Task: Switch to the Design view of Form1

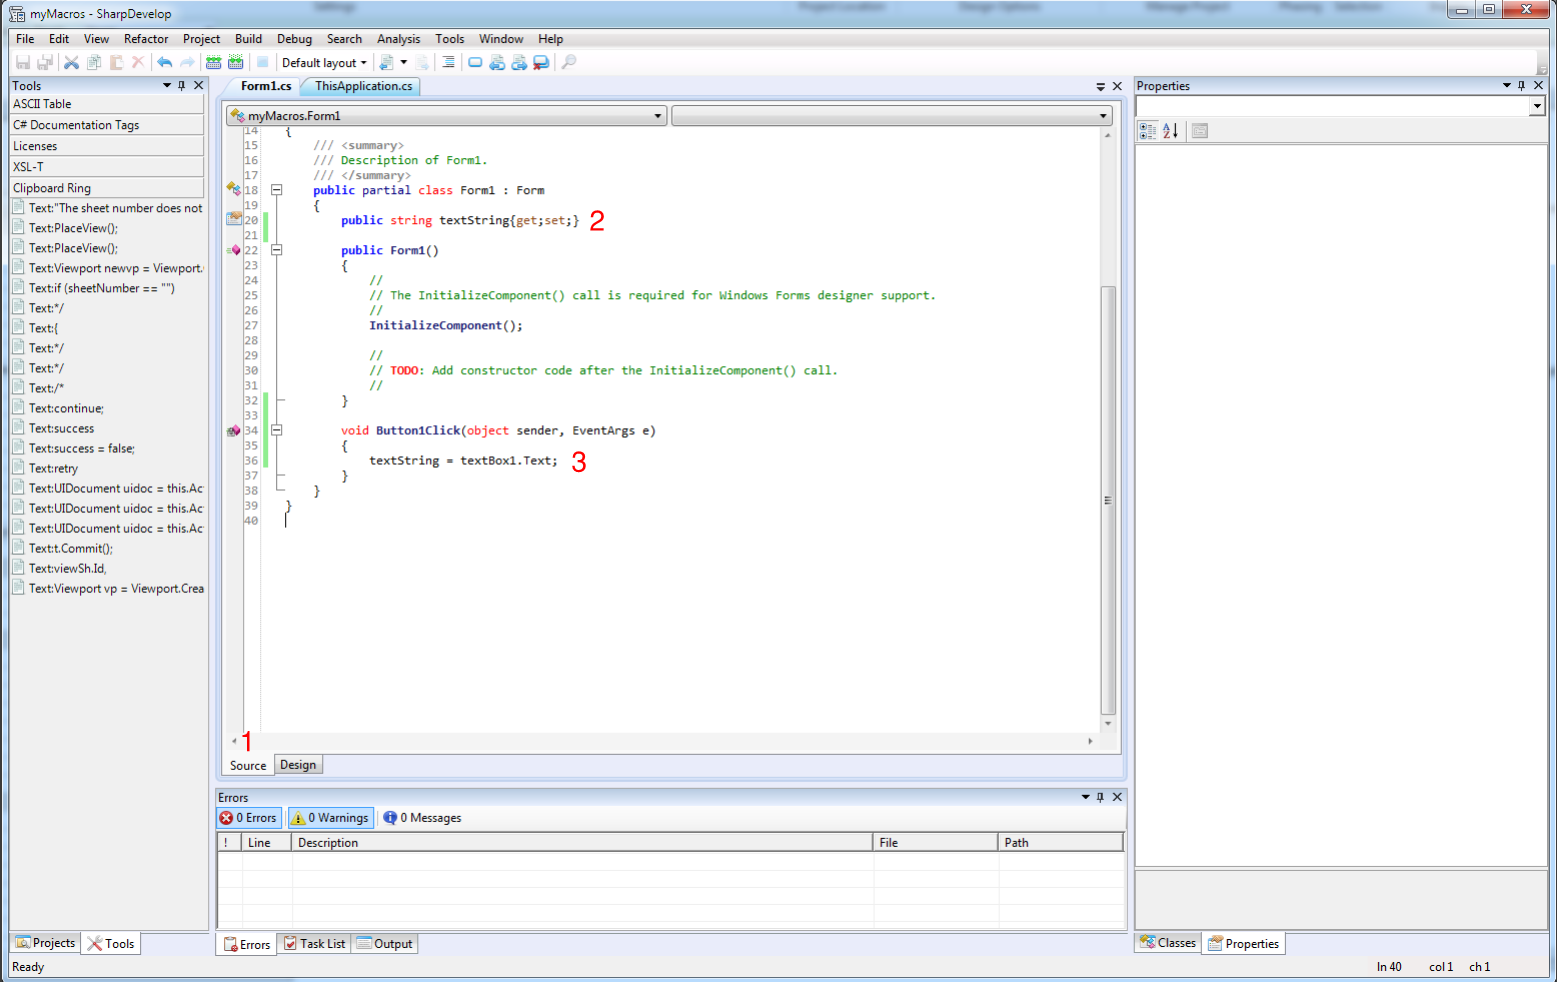Action: [x=298, y=764]
